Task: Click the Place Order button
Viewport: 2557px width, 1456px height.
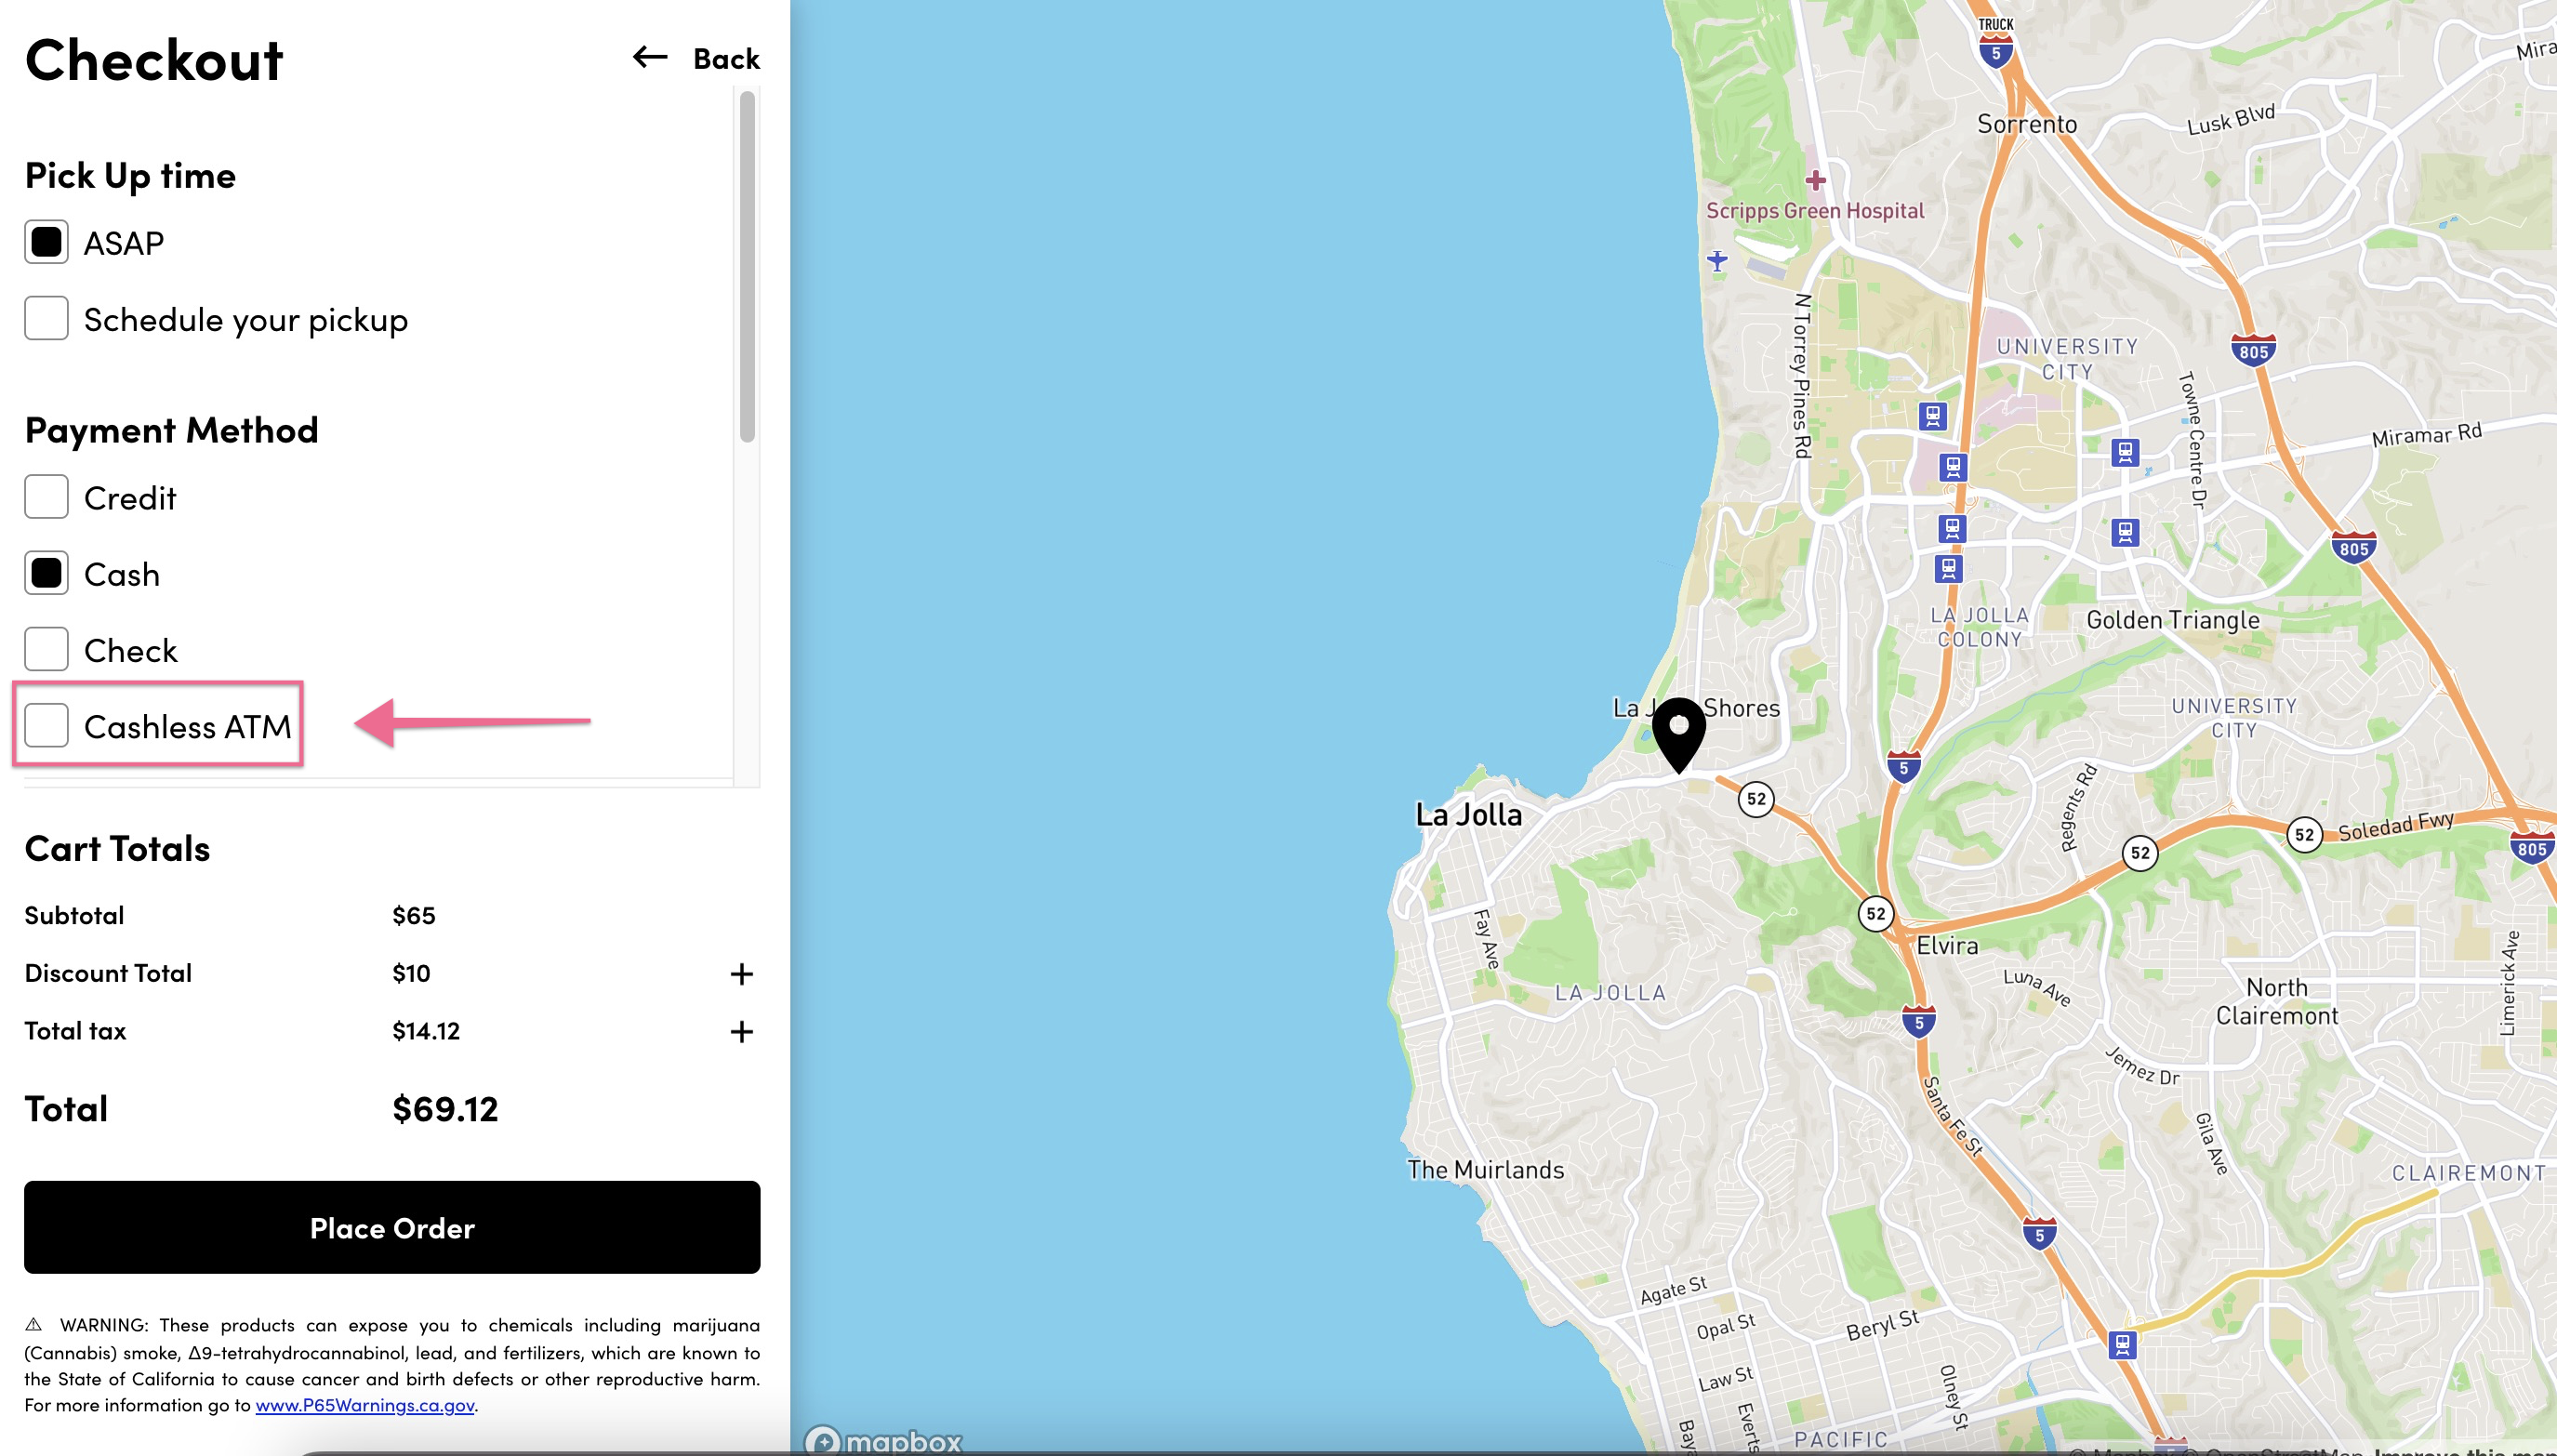Action: pos(392,1227)
